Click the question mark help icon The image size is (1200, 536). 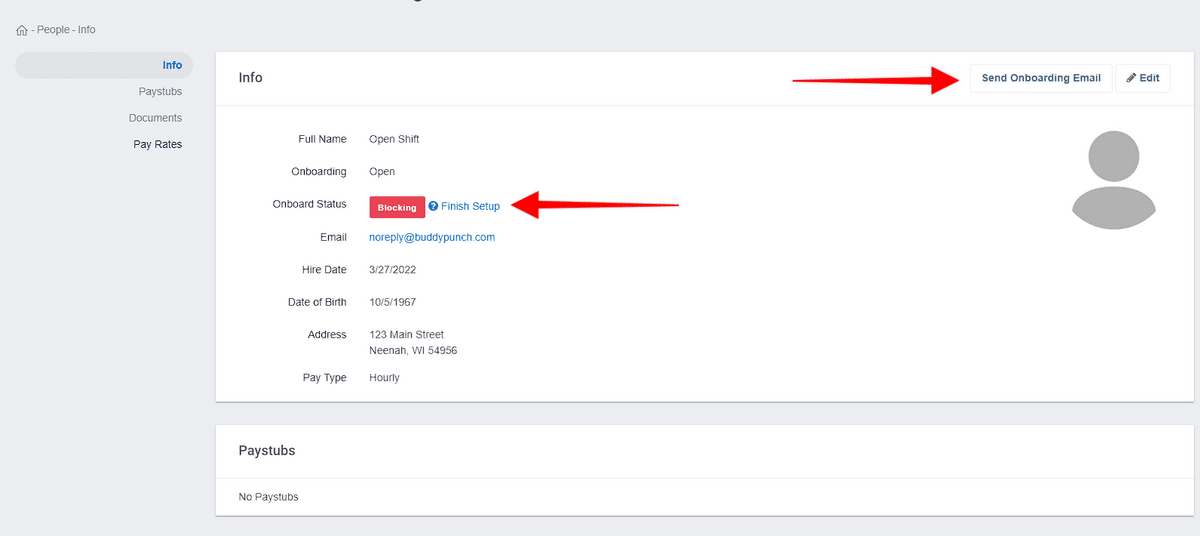[x=433, y=206]
